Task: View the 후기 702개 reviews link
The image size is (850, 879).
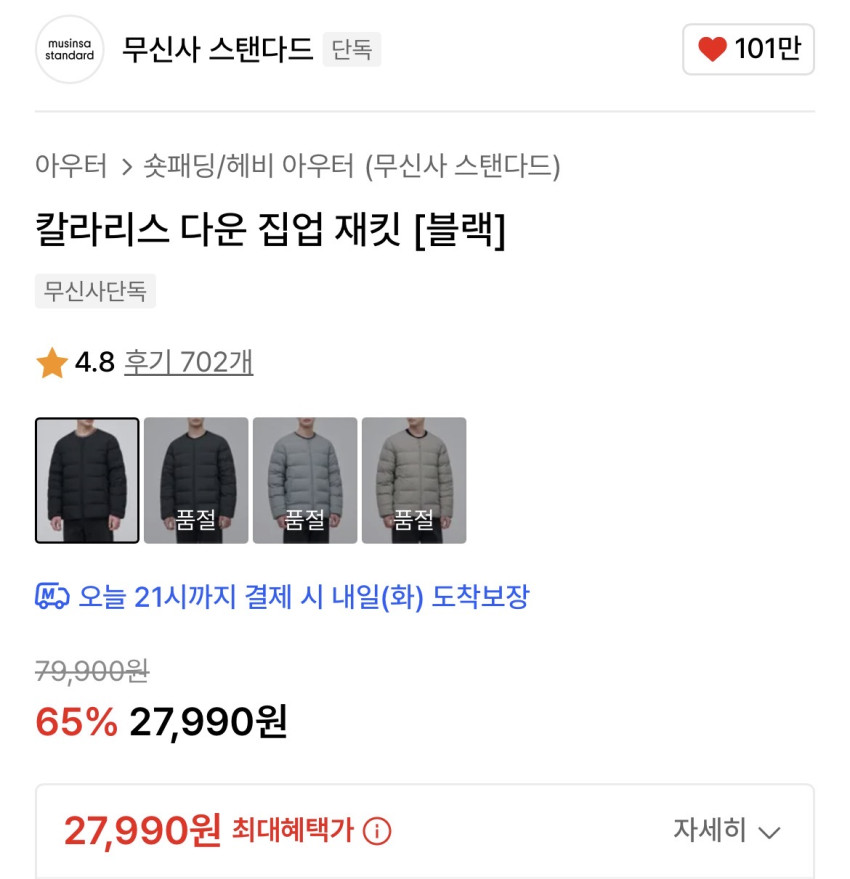Action: click(188, 362)
